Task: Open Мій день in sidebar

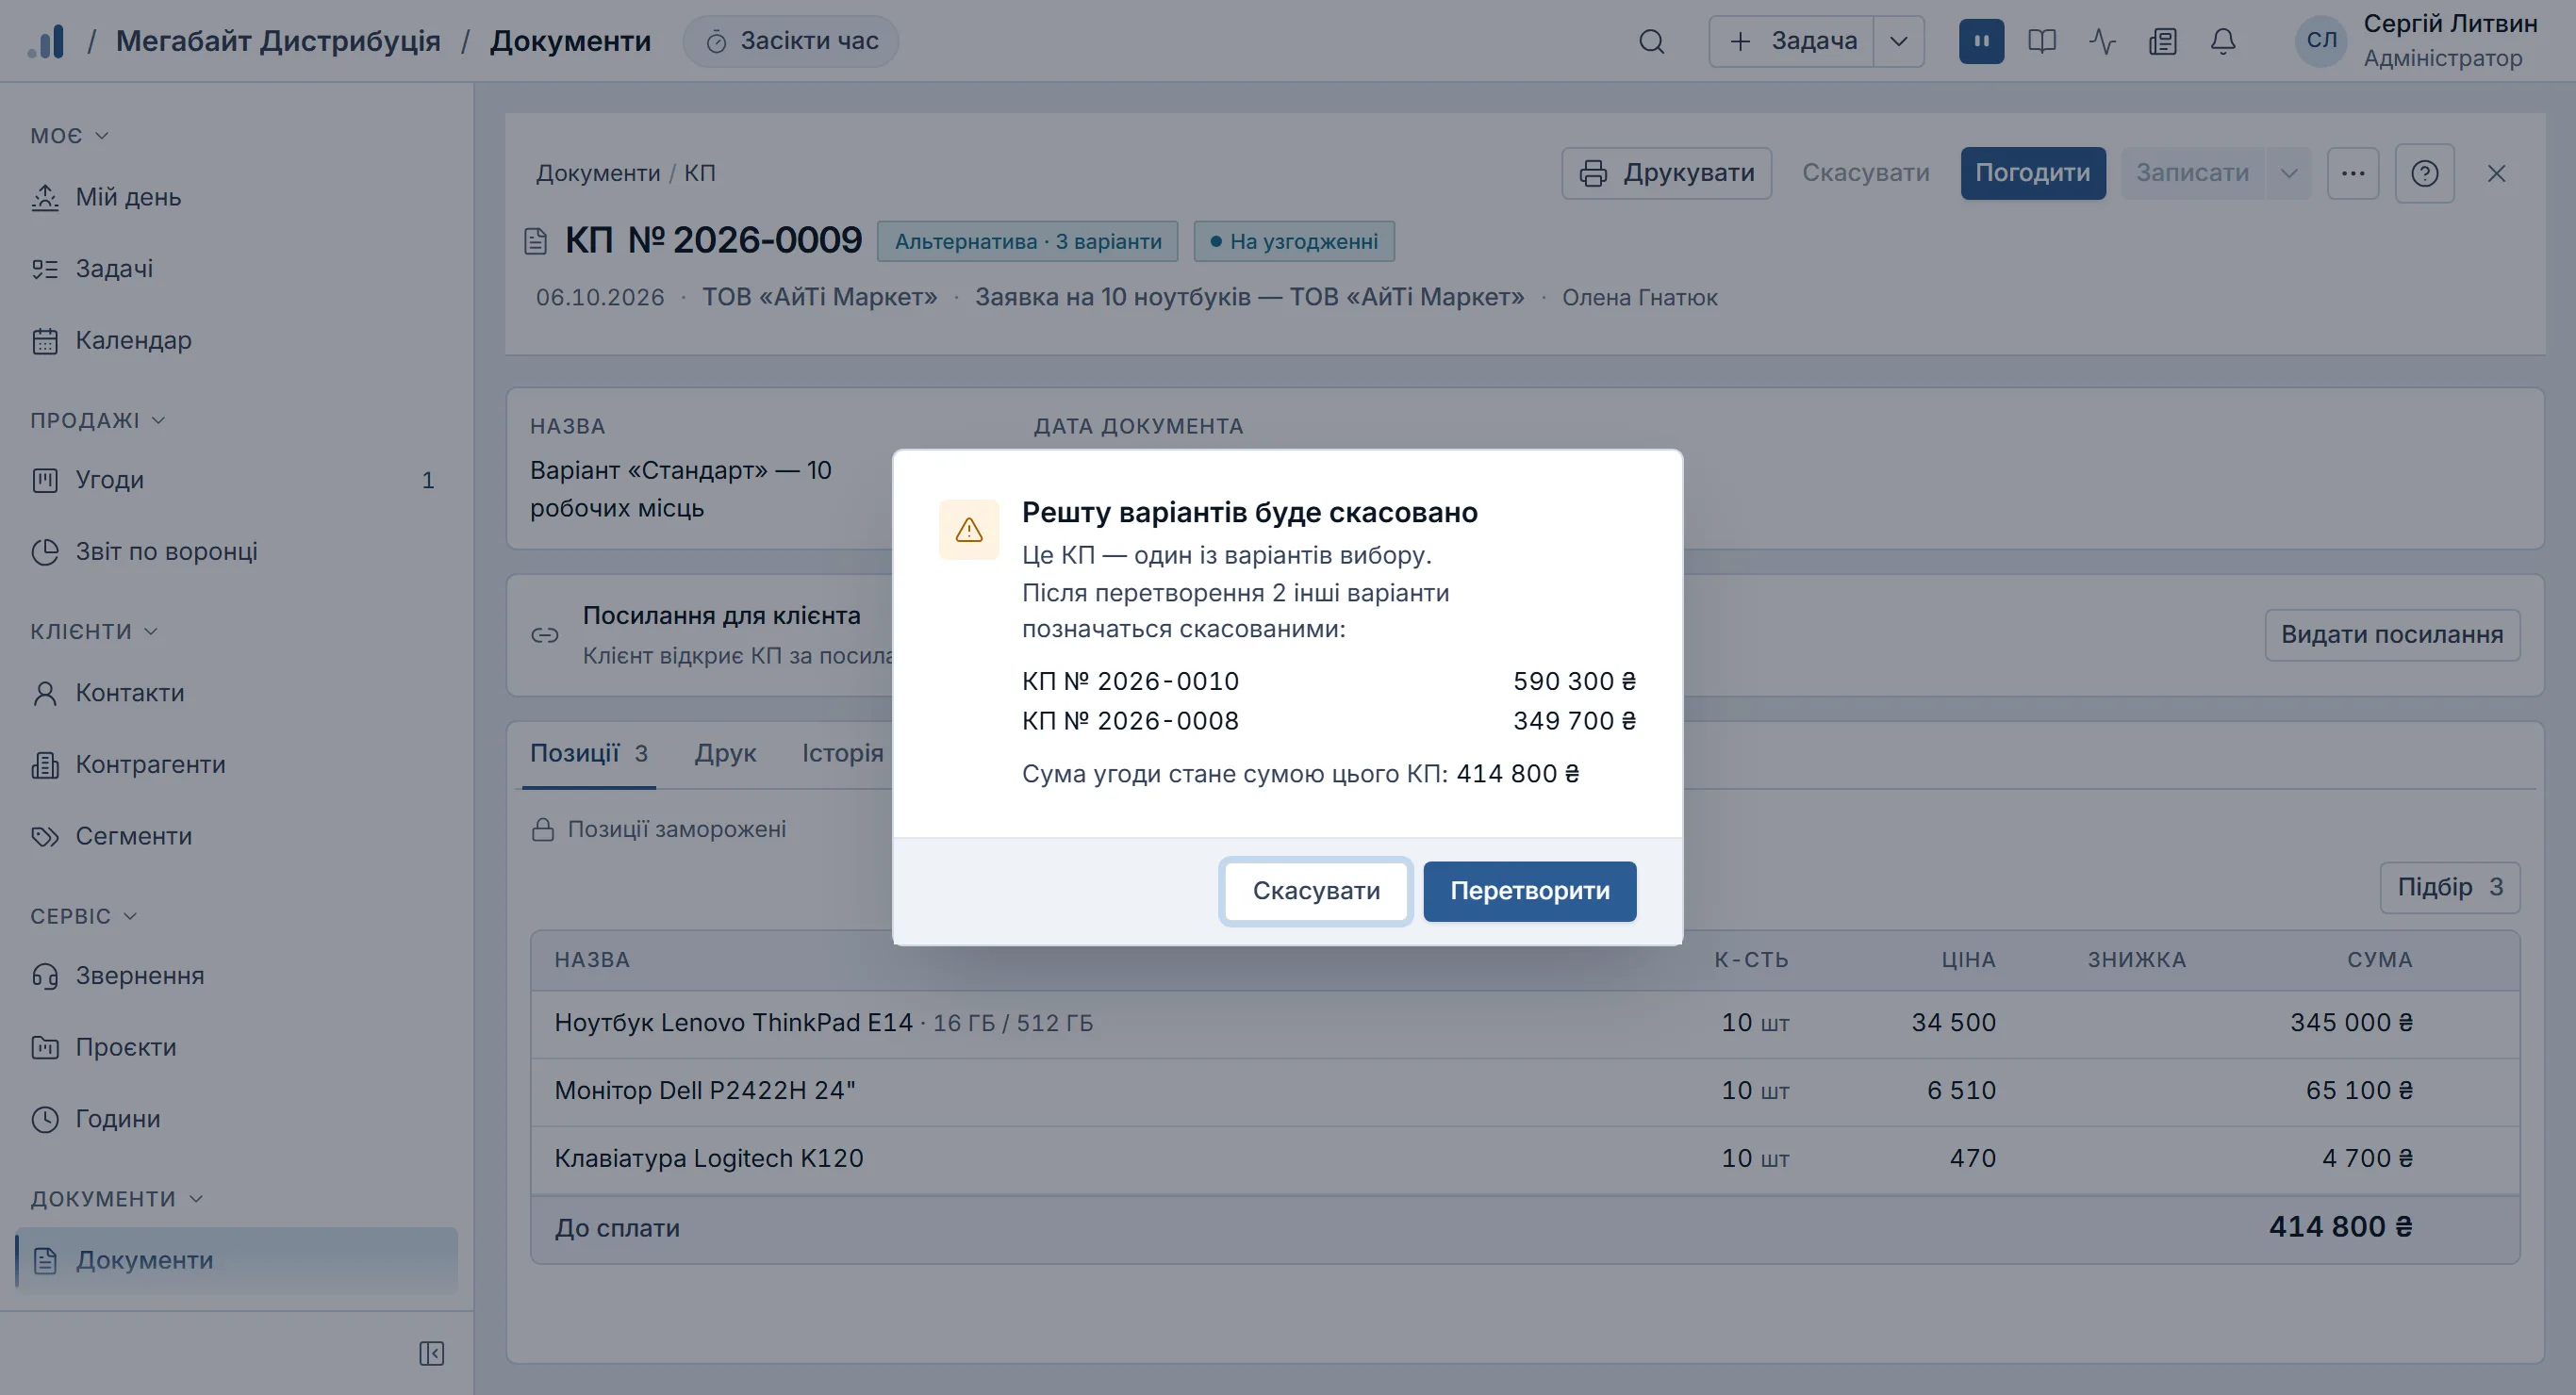Action: 237,197
